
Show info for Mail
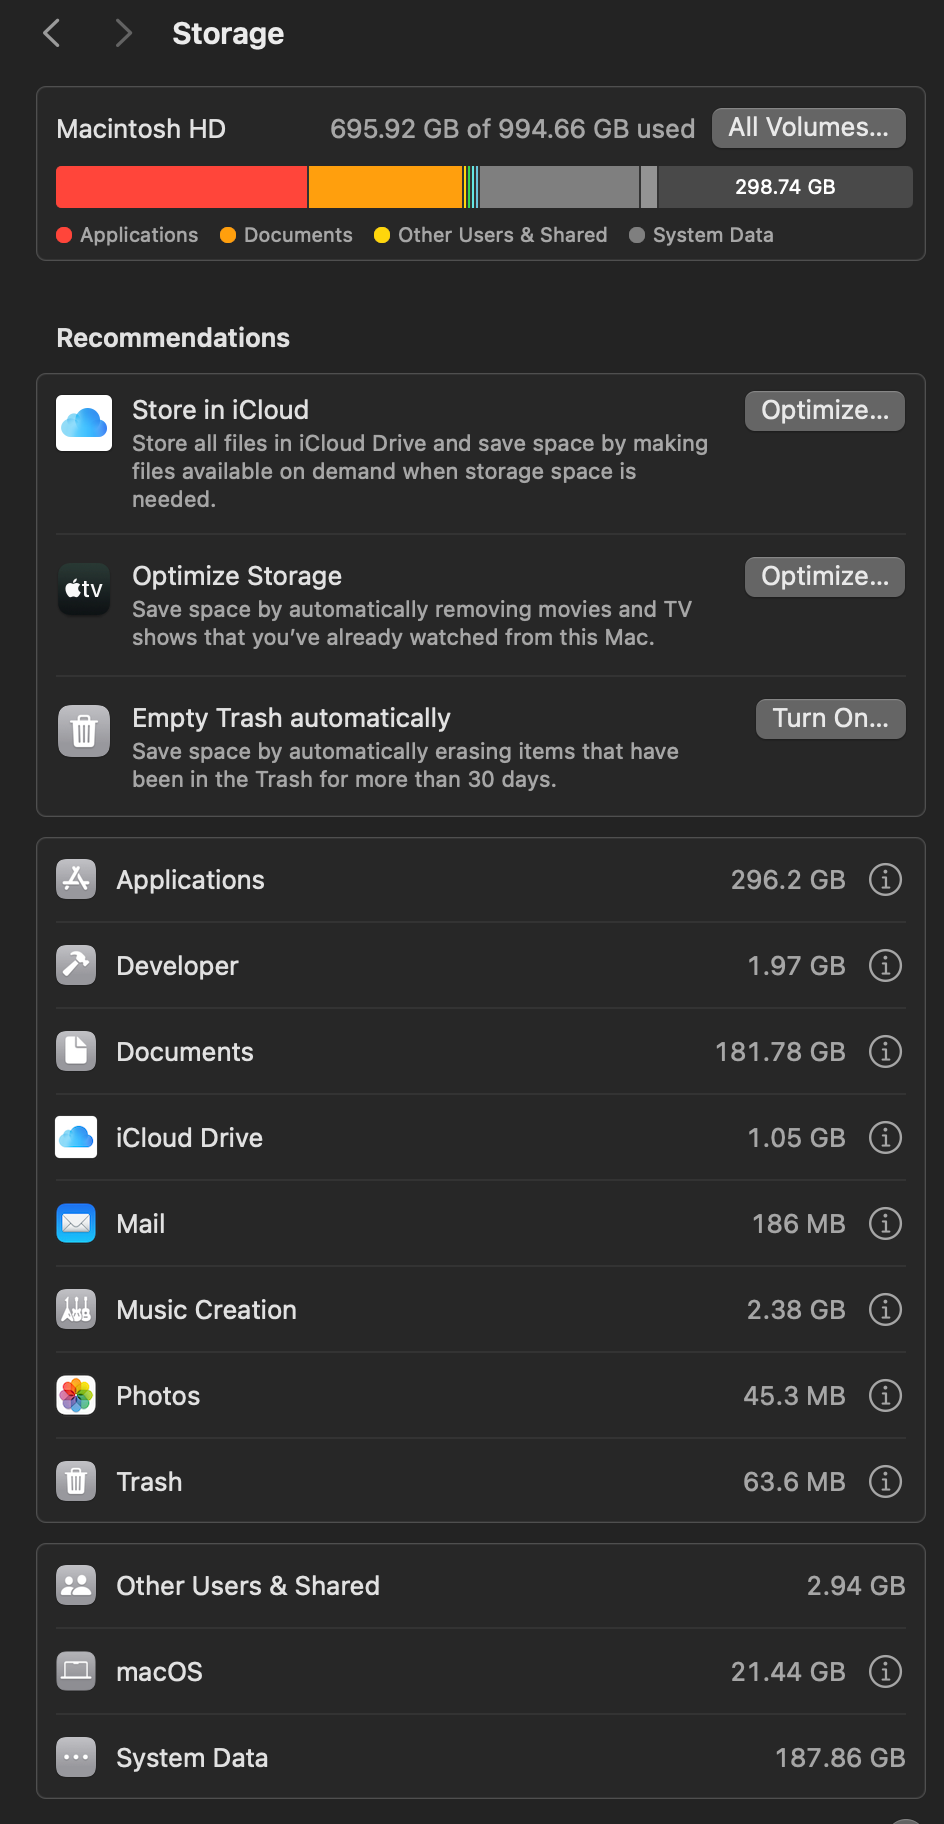coord(885,1223)
